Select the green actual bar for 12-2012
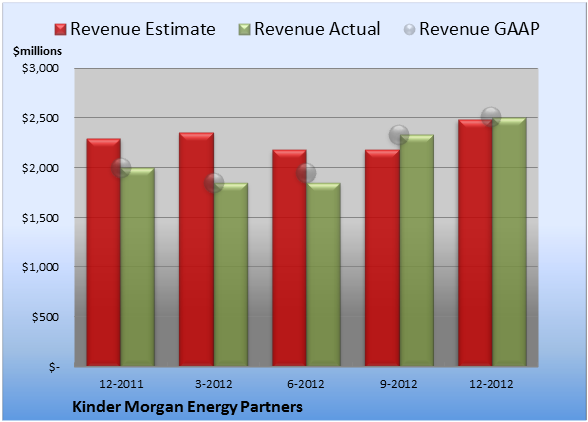Image resolution: width=588 pixels, height=422 pixels. 509,242
